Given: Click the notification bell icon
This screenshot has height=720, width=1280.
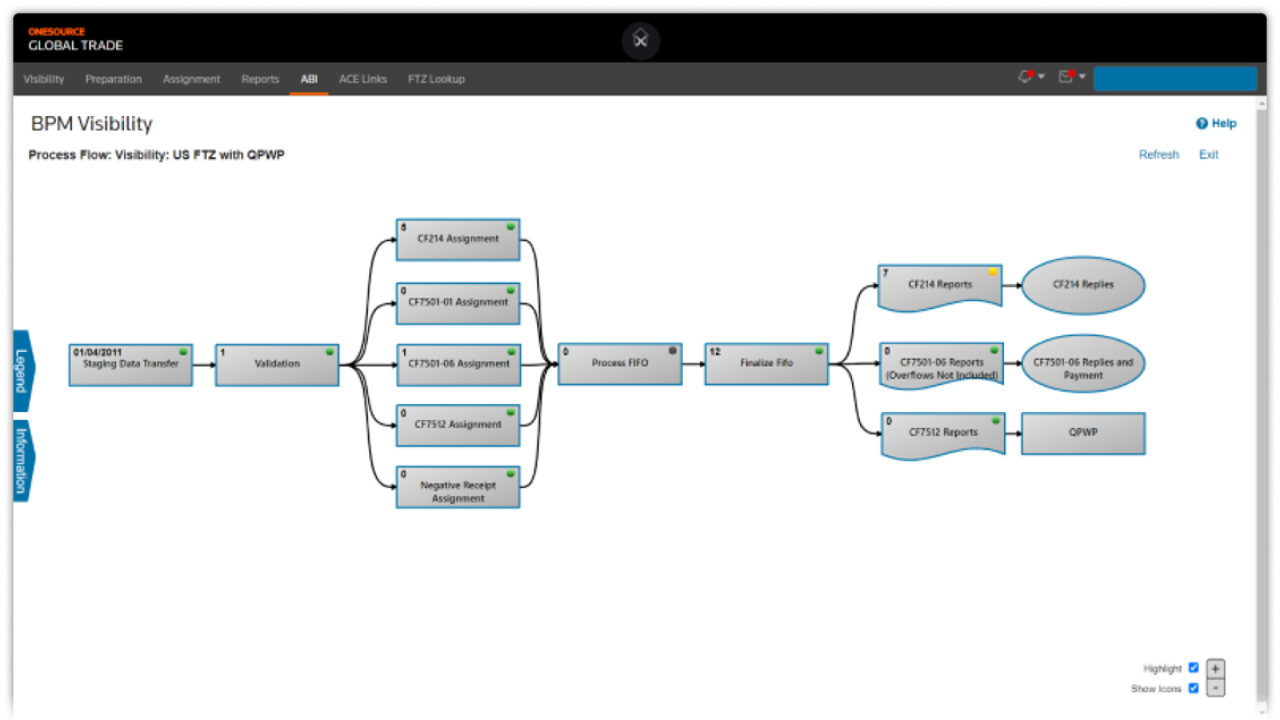Looking at the screenshot, I should [1026, 77].
